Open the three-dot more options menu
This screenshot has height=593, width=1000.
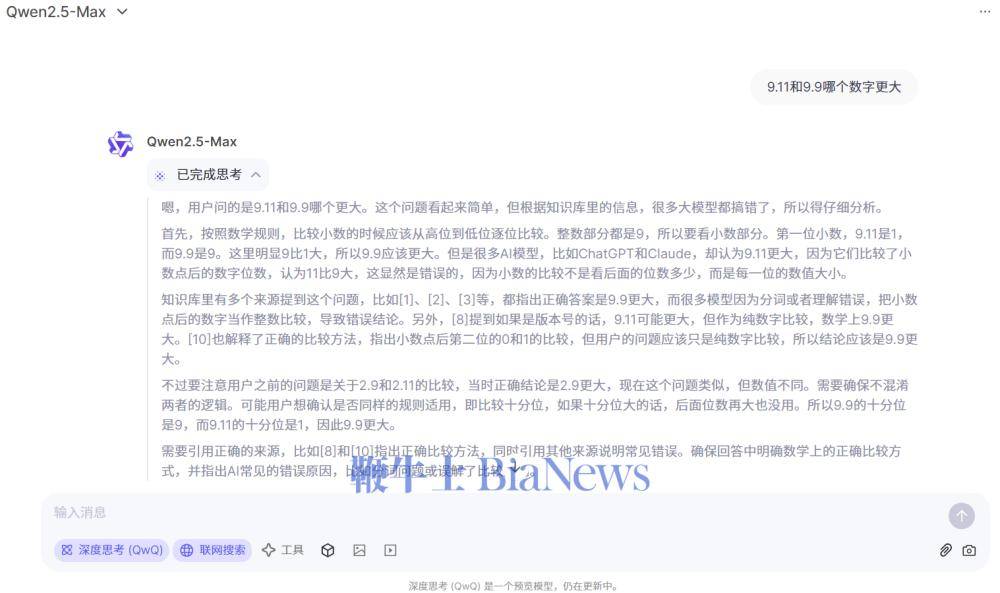coord(985,11)
